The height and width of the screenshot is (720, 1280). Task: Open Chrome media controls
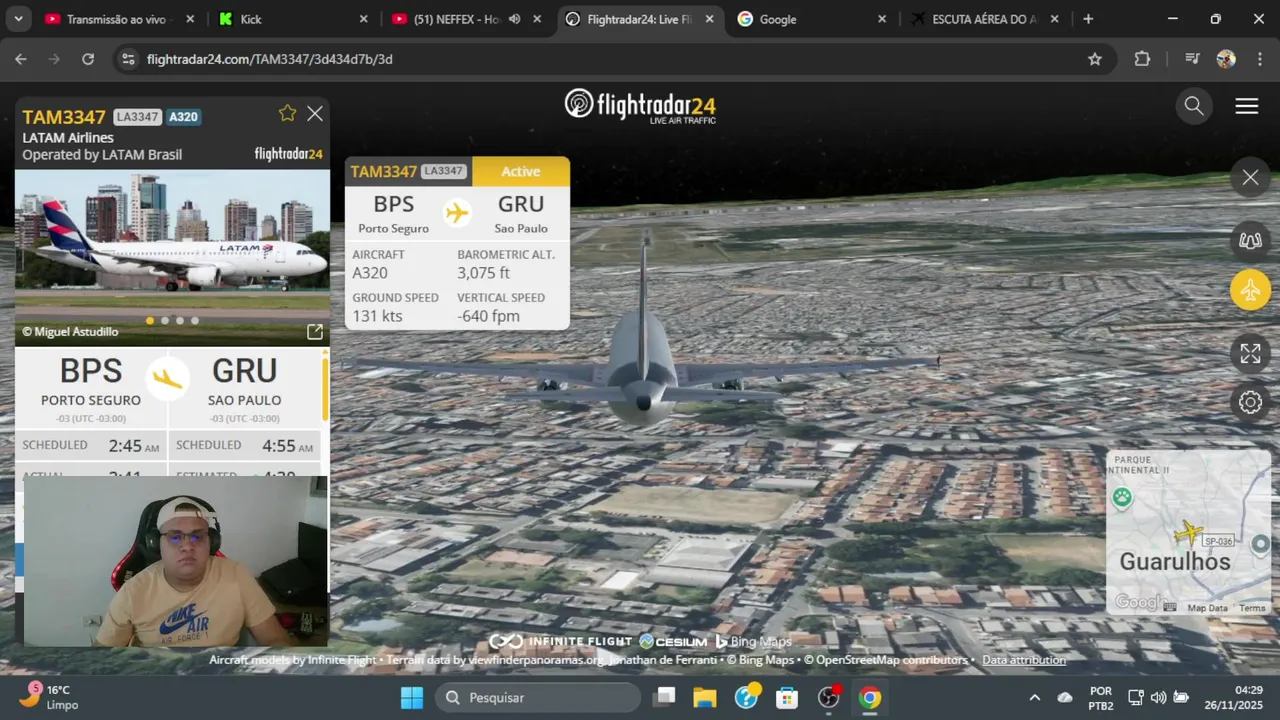point(1192,59)
